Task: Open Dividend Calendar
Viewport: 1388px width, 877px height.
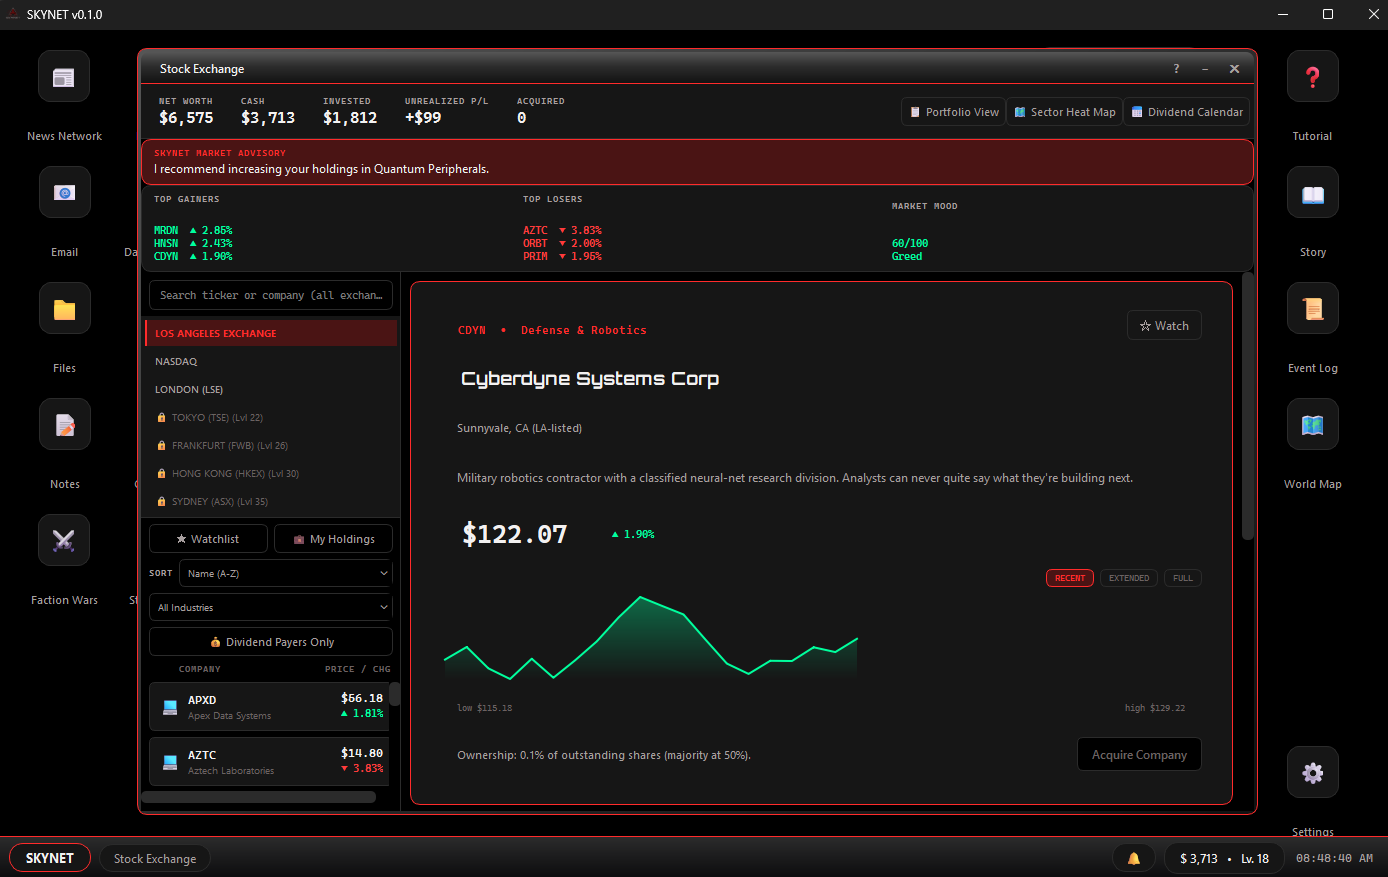Action: click(x=1186, y=112)
